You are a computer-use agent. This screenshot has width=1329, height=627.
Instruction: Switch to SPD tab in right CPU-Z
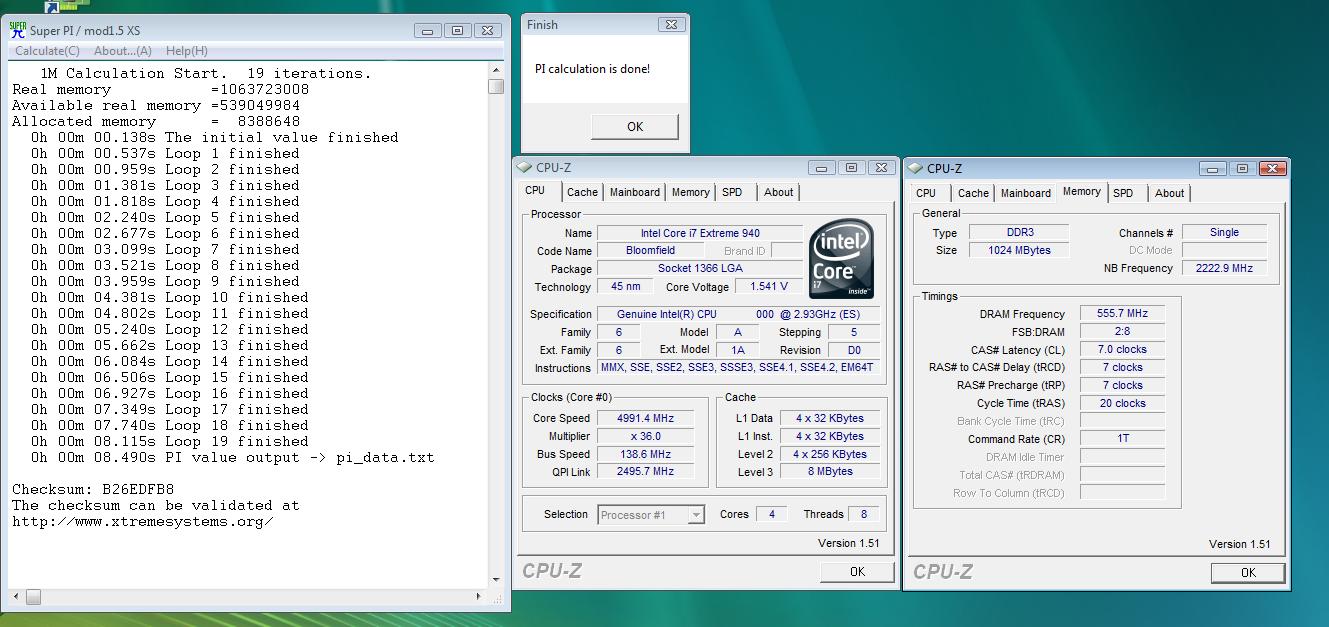coord(1123,193)
